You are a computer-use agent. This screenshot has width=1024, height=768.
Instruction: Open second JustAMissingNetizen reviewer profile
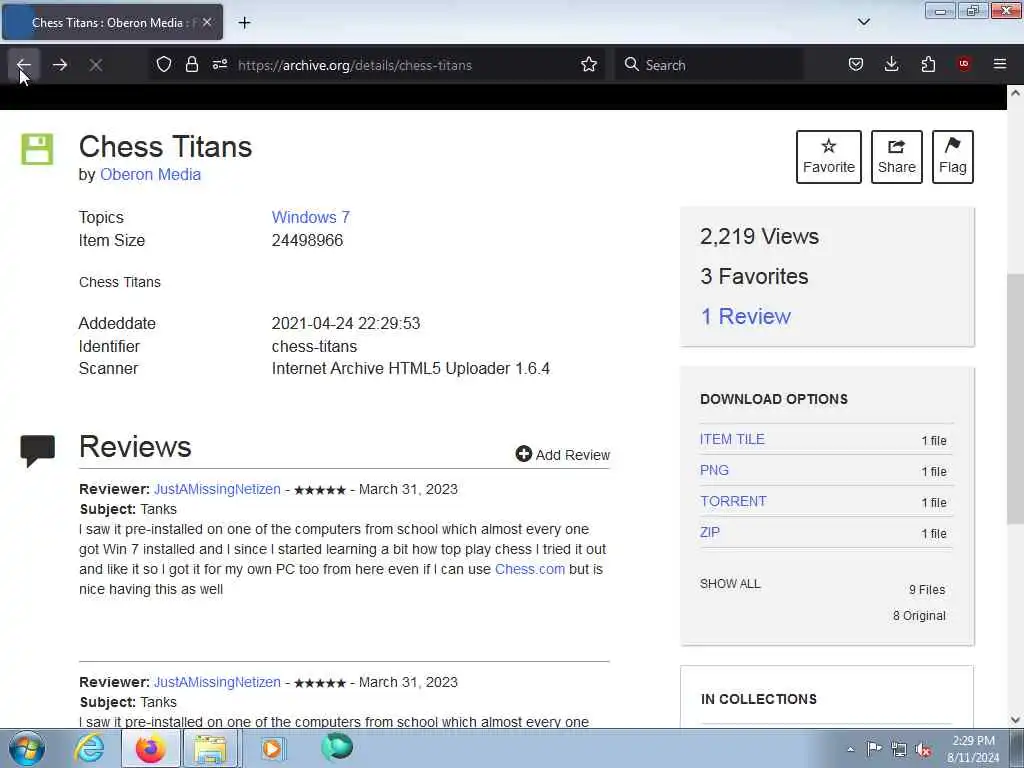pyautogui.click(x=217, y=682)
